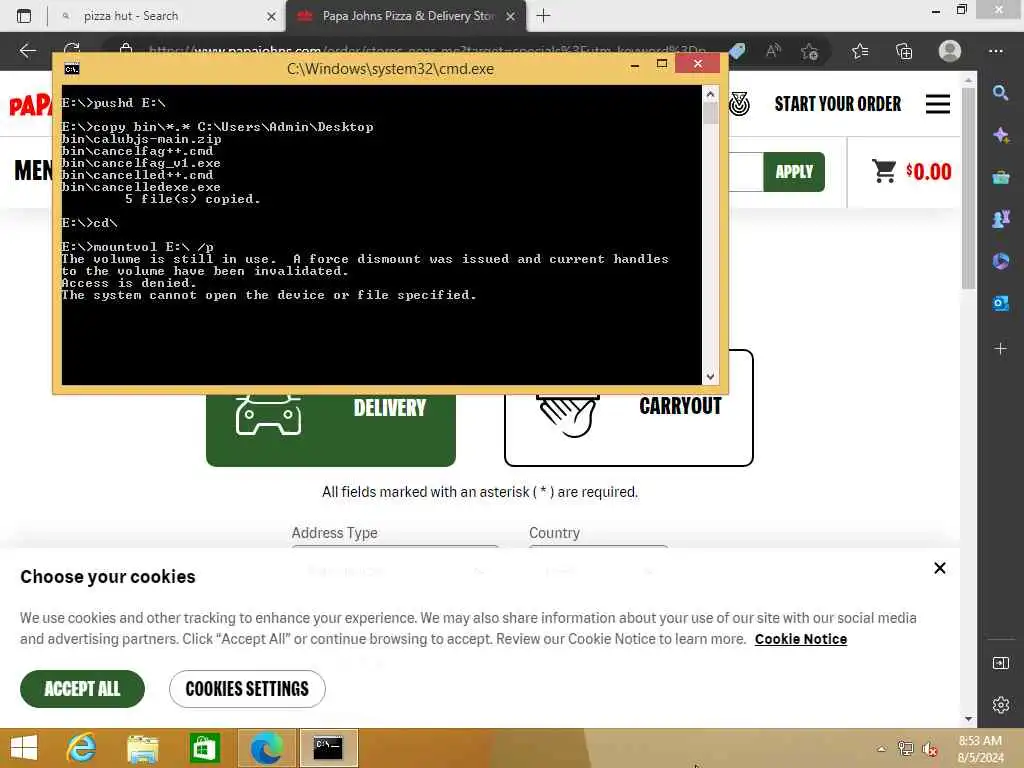Open the Games chess sidebar icon
Viewport: 1024px width, 768px height.
tap(1000, 219)
